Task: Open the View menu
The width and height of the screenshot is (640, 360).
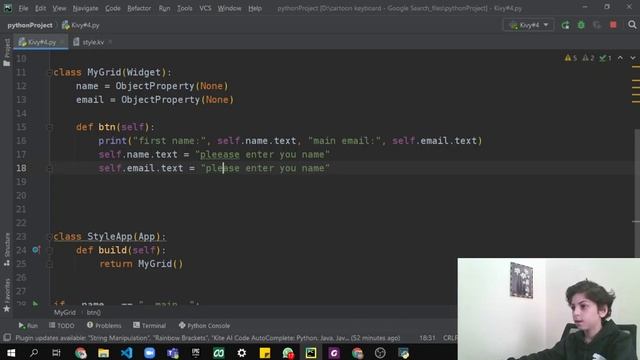Action: (x=59, y=8)
